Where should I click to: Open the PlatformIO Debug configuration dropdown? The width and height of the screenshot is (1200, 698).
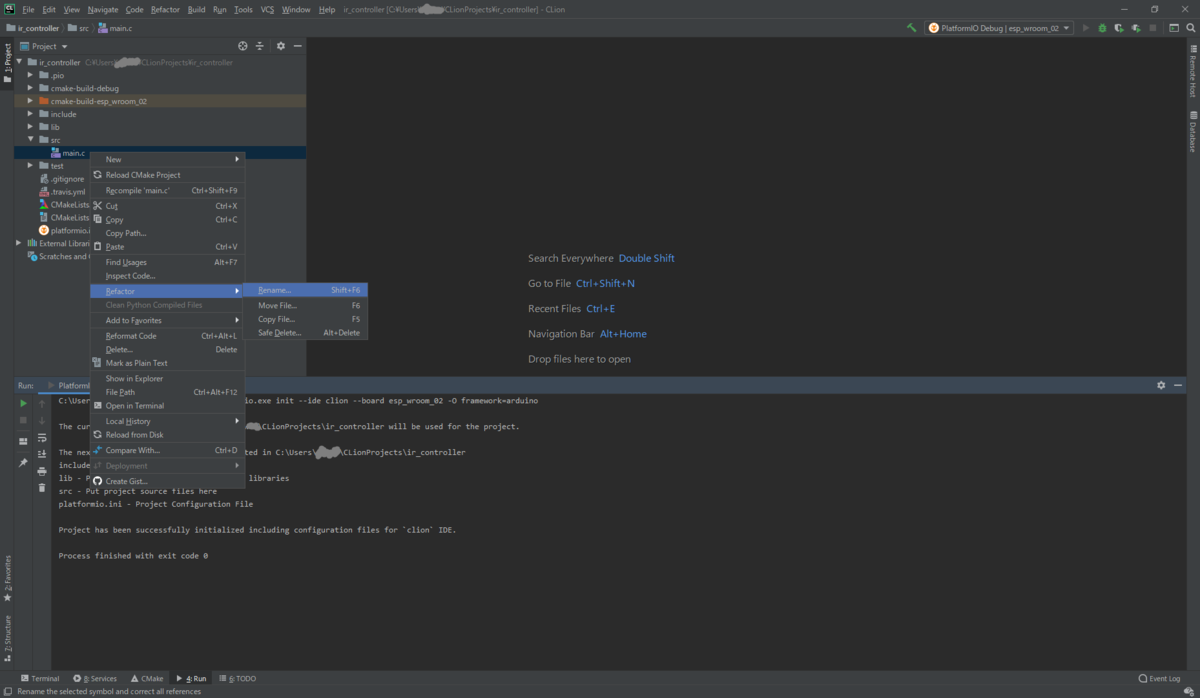point(999,28)
